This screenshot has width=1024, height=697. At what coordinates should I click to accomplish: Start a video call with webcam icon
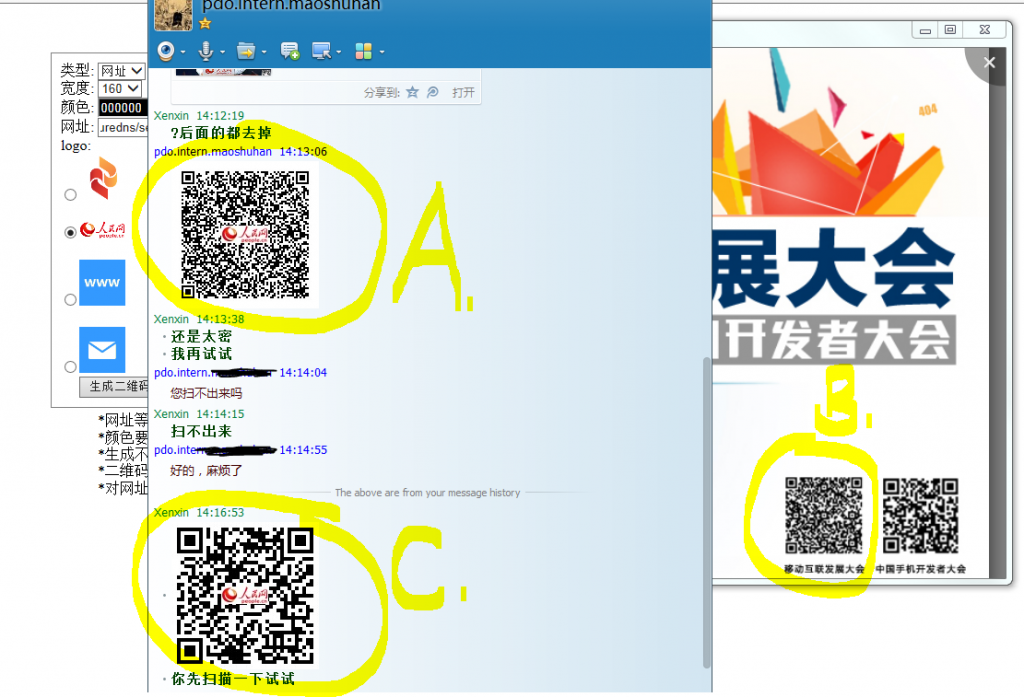tap(165, 51)
